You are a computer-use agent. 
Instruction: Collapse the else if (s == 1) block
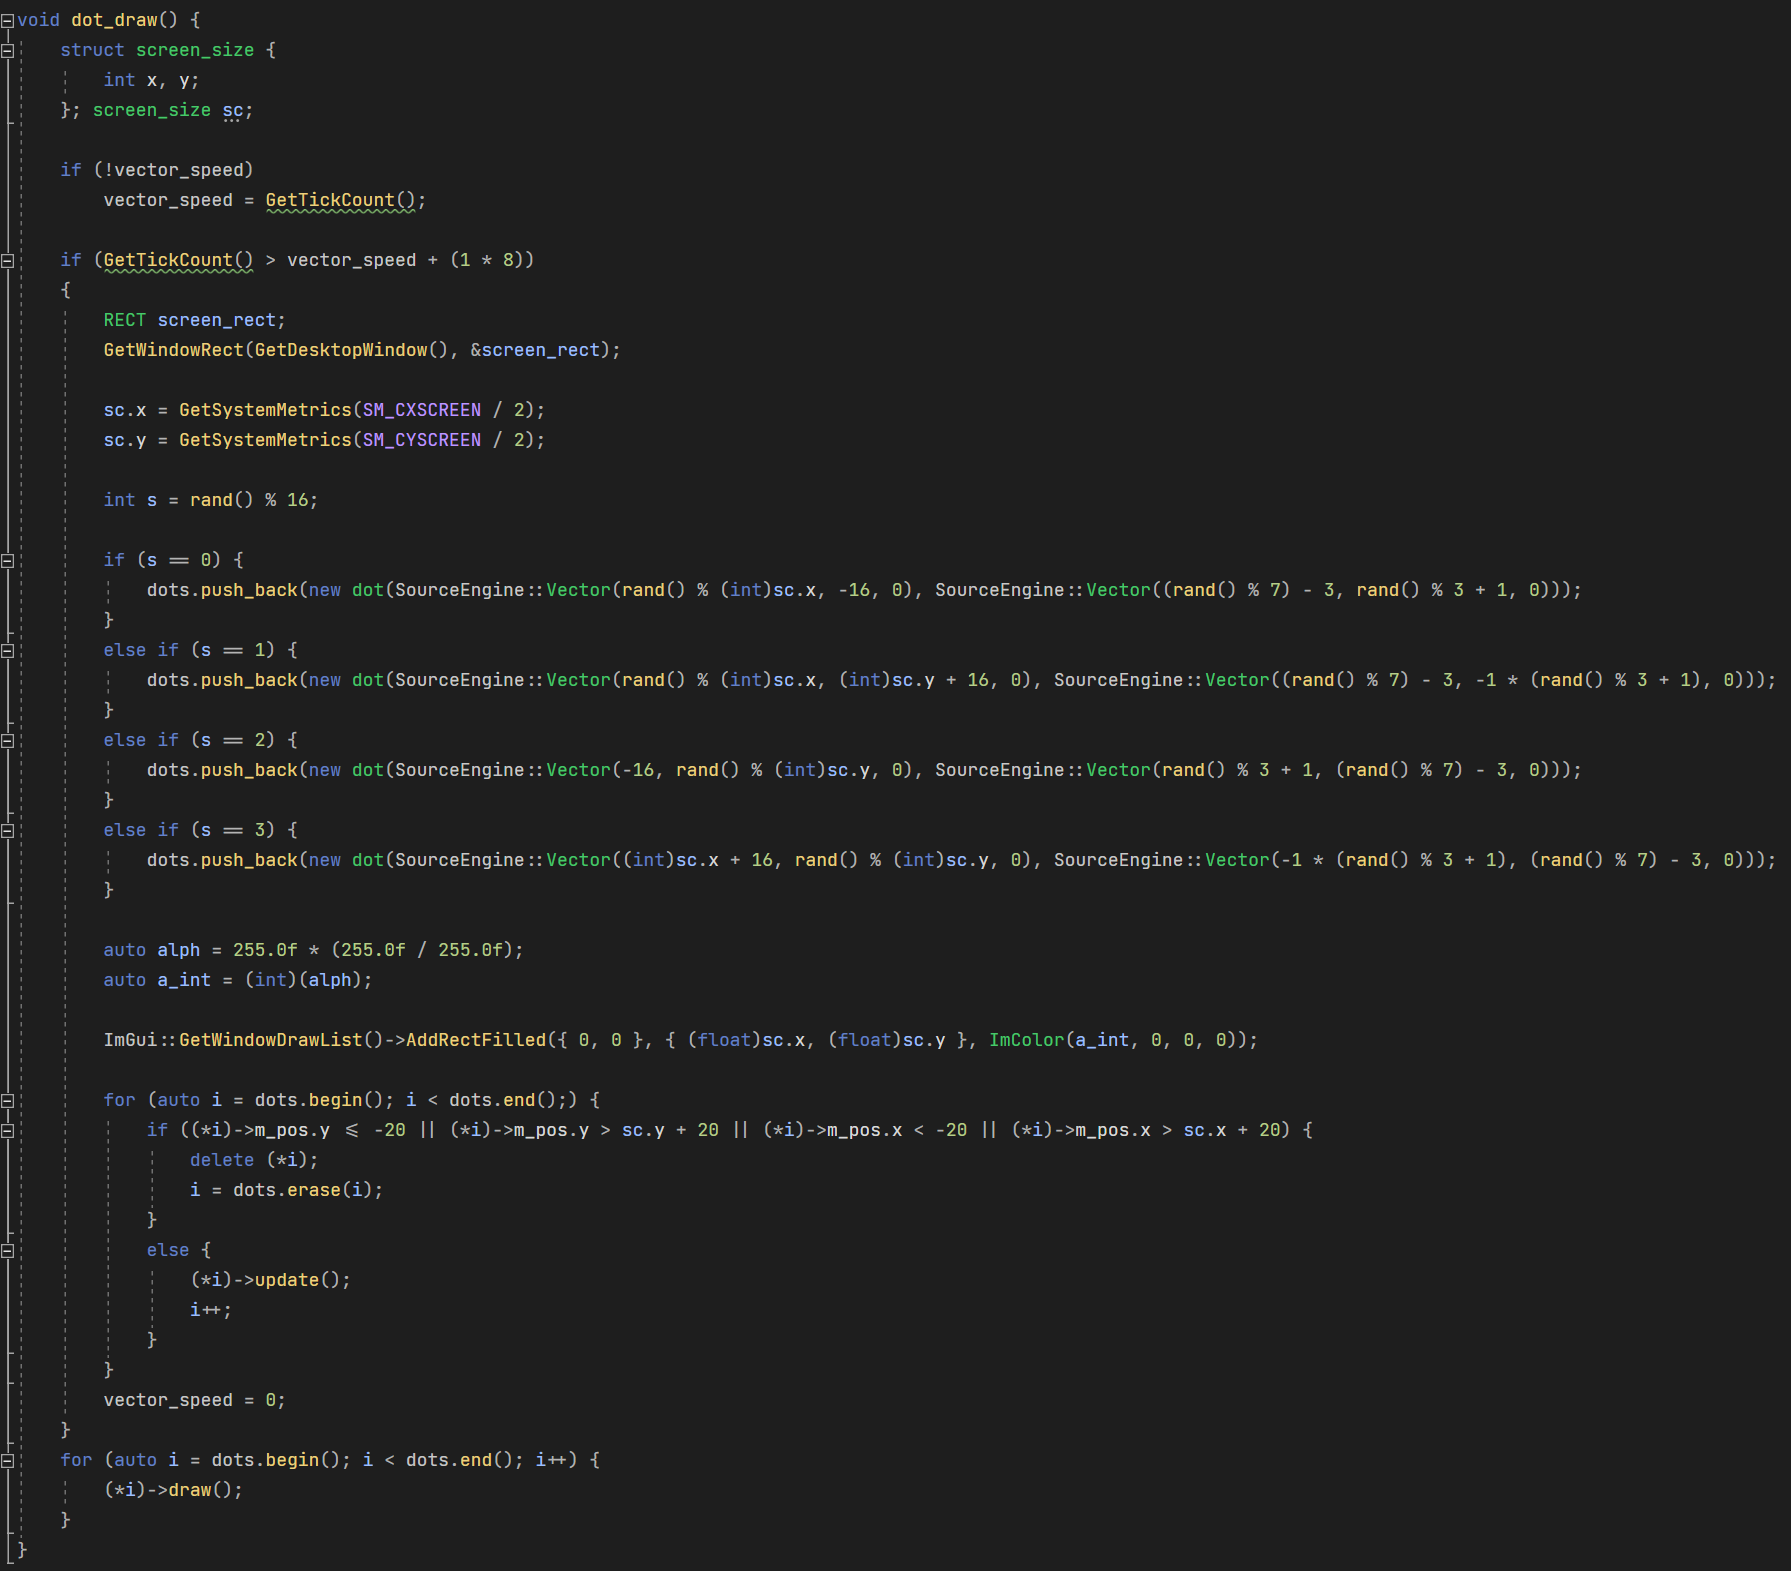pyautogui.click(x=7, y=651)
